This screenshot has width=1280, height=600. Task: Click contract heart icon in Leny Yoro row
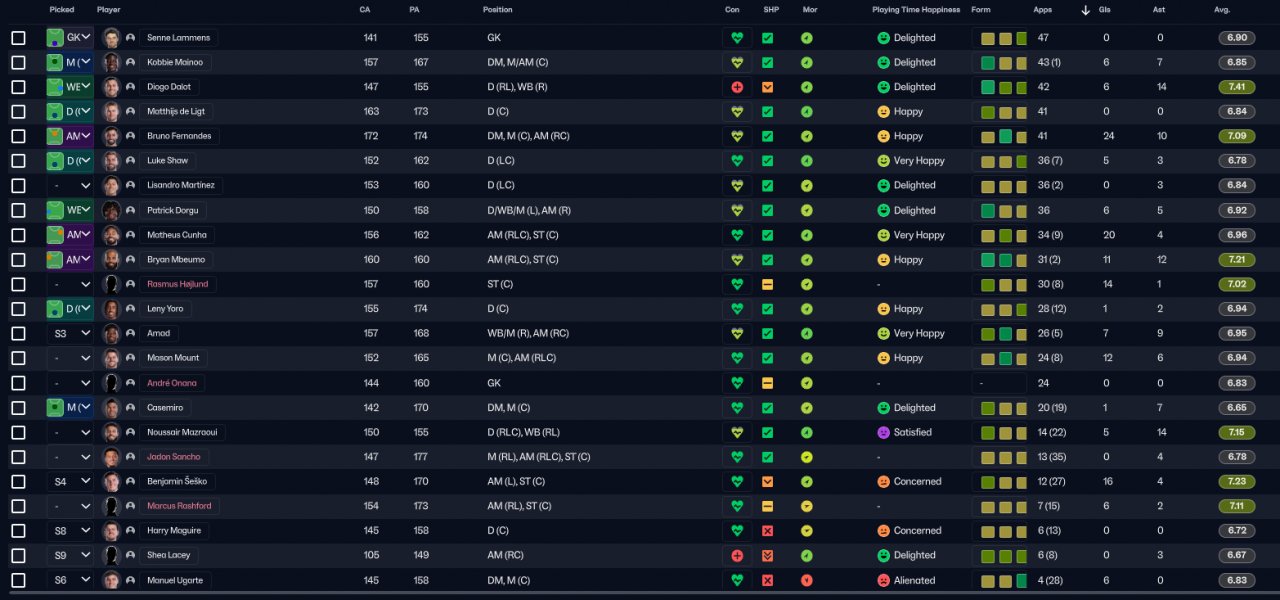[x=737, y=309]
